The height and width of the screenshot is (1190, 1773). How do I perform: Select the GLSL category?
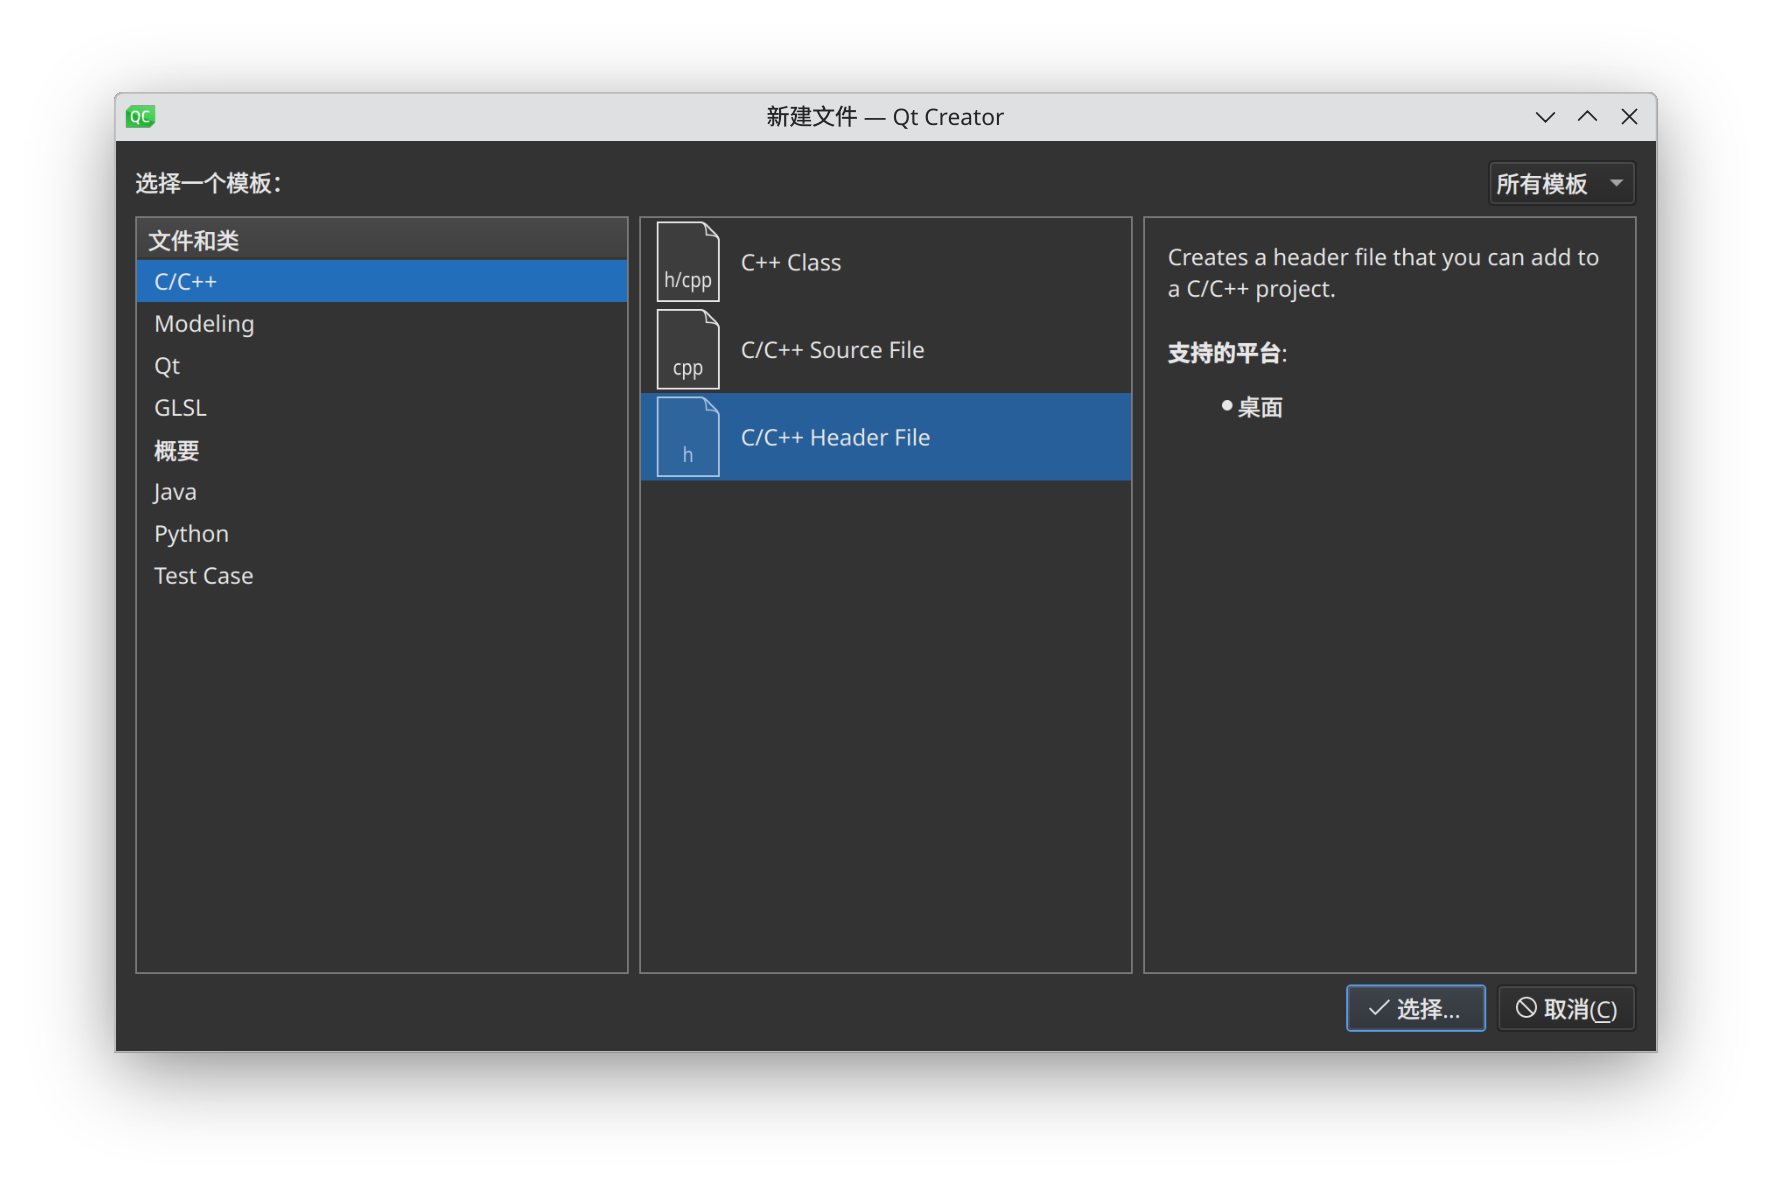pos(382,408)
